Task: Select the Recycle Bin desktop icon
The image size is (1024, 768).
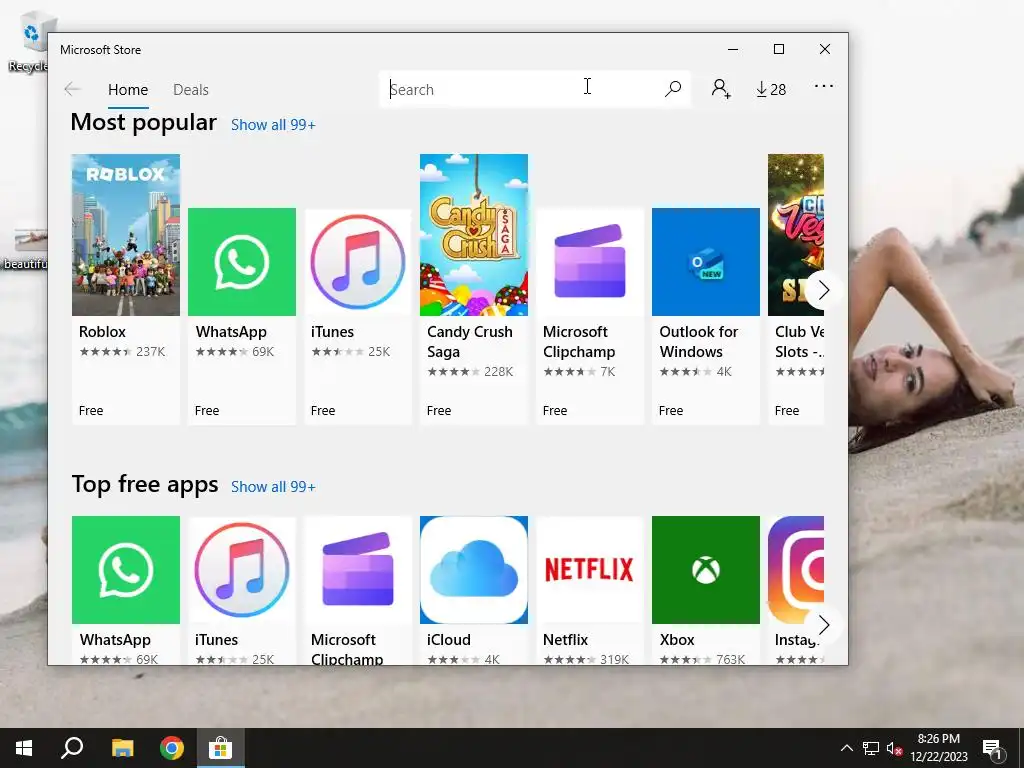Action: 29,42
